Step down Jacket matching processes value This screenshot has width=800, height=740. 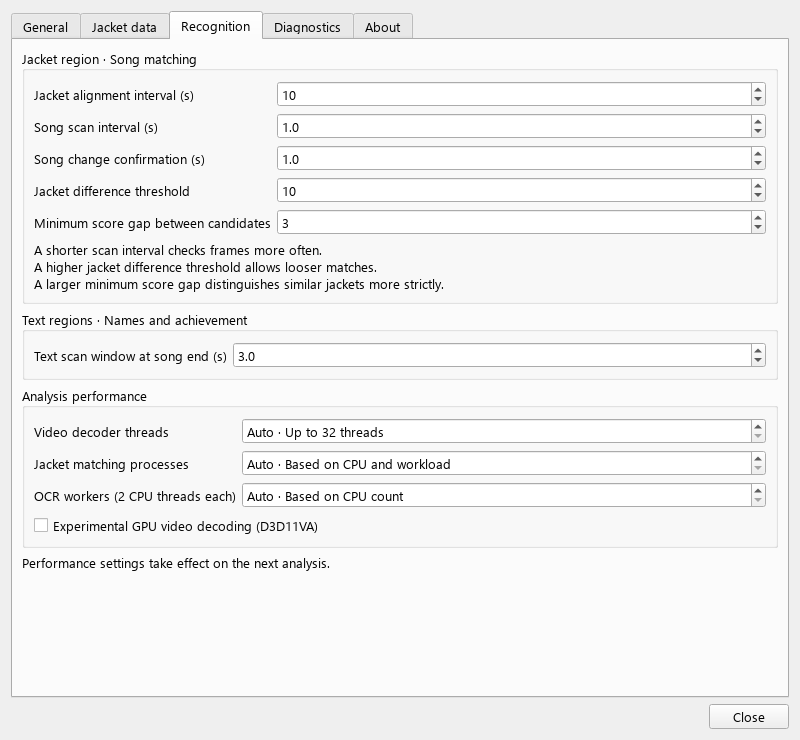point(758,470)
